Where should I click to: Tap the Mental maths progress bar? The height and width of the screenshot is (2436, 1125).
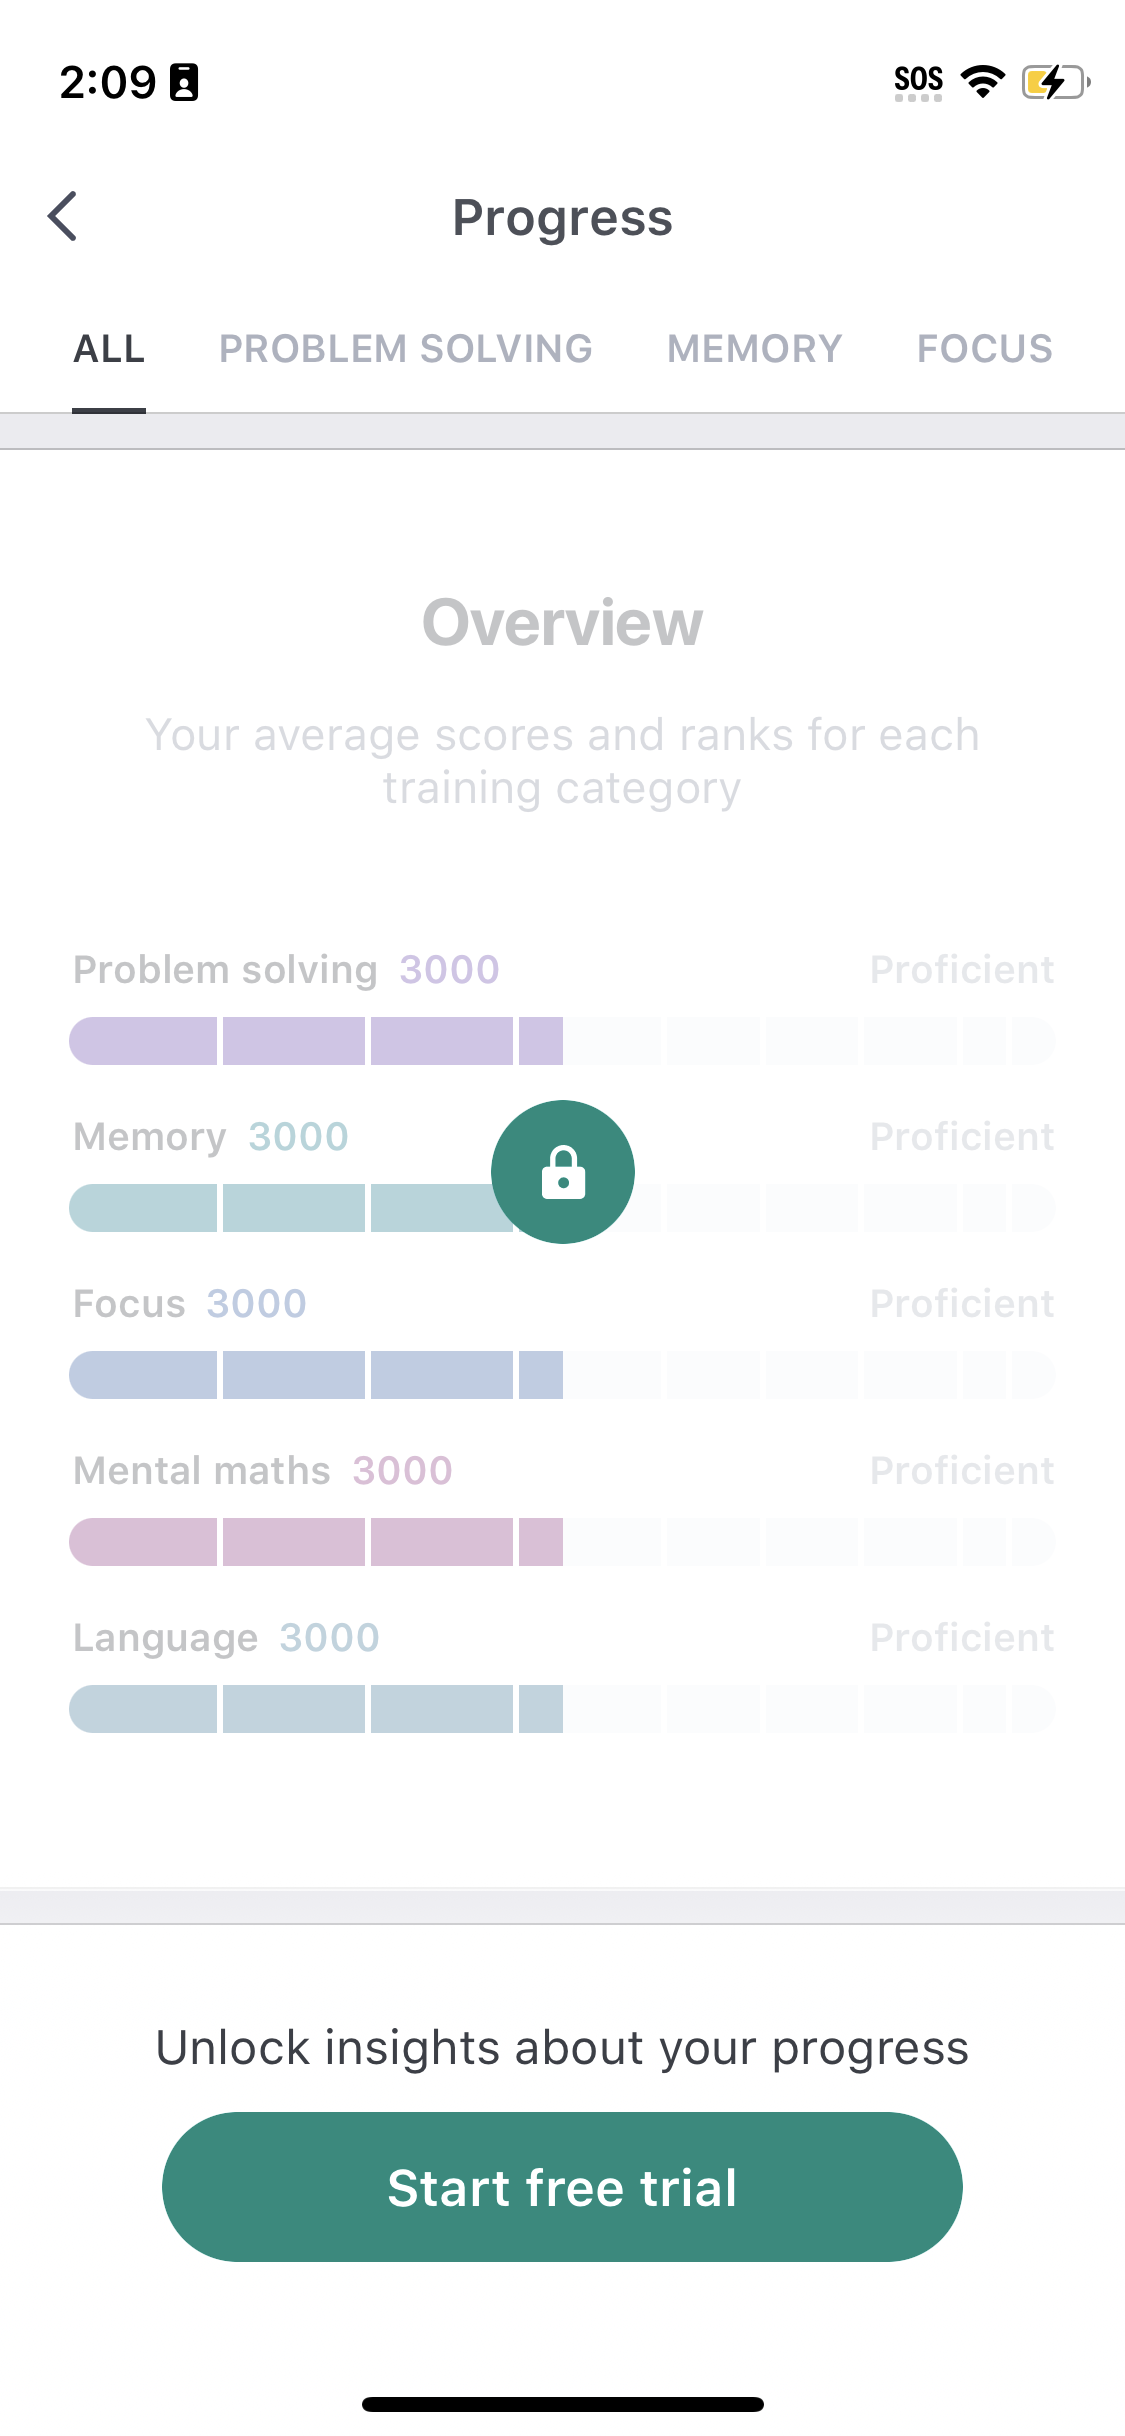pos(562,1542)
